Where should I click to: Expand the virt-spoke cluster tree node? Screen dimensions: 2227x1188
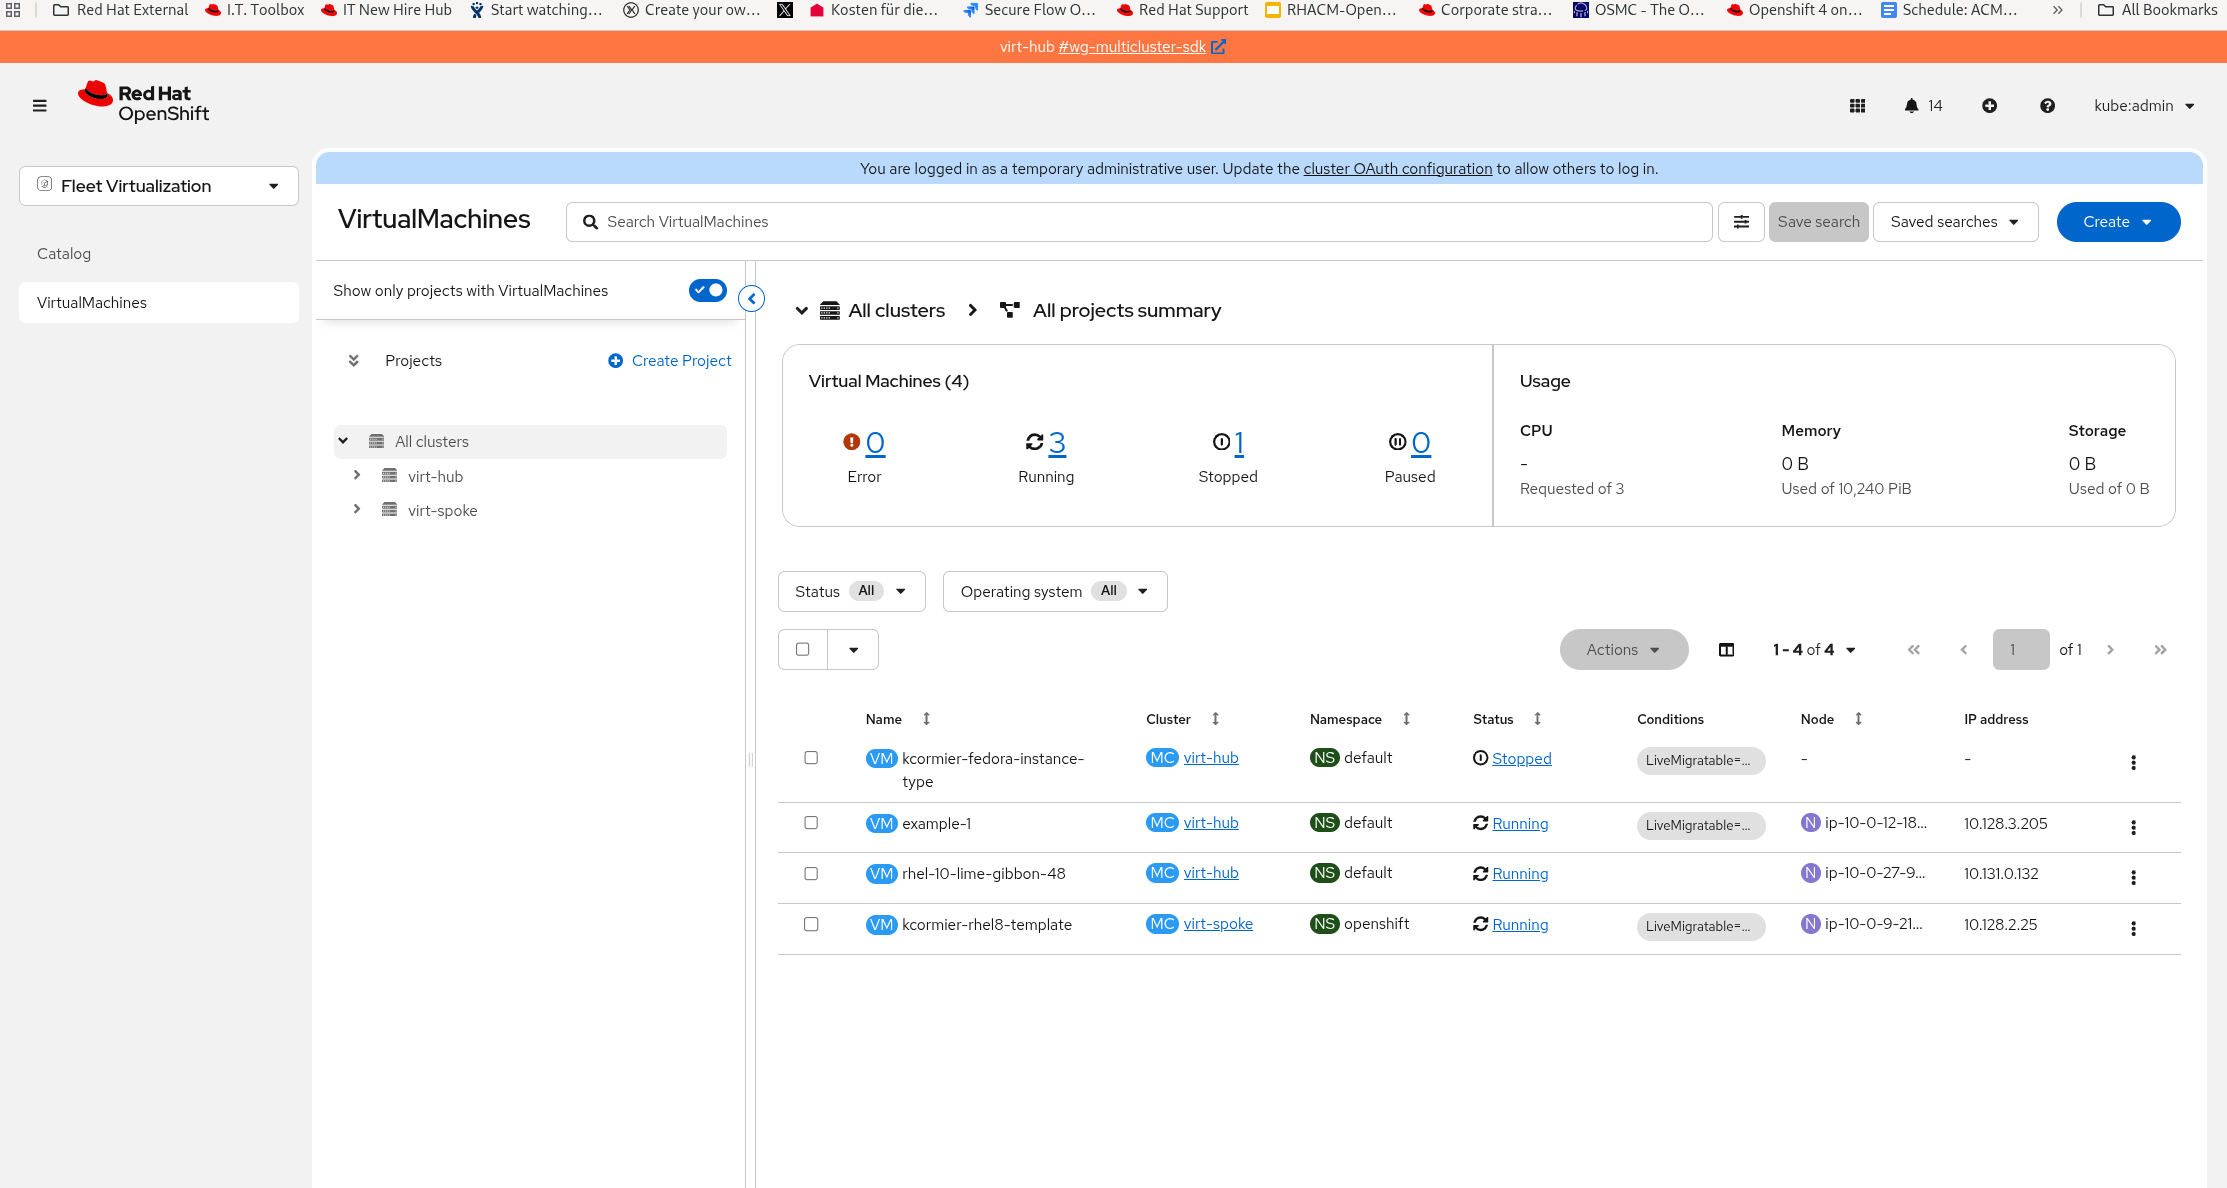(357, 509)
